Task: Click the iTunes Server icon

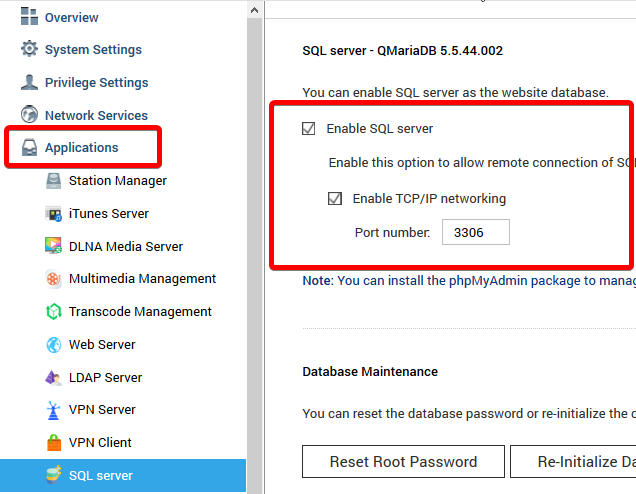Action: coord(54,213)
